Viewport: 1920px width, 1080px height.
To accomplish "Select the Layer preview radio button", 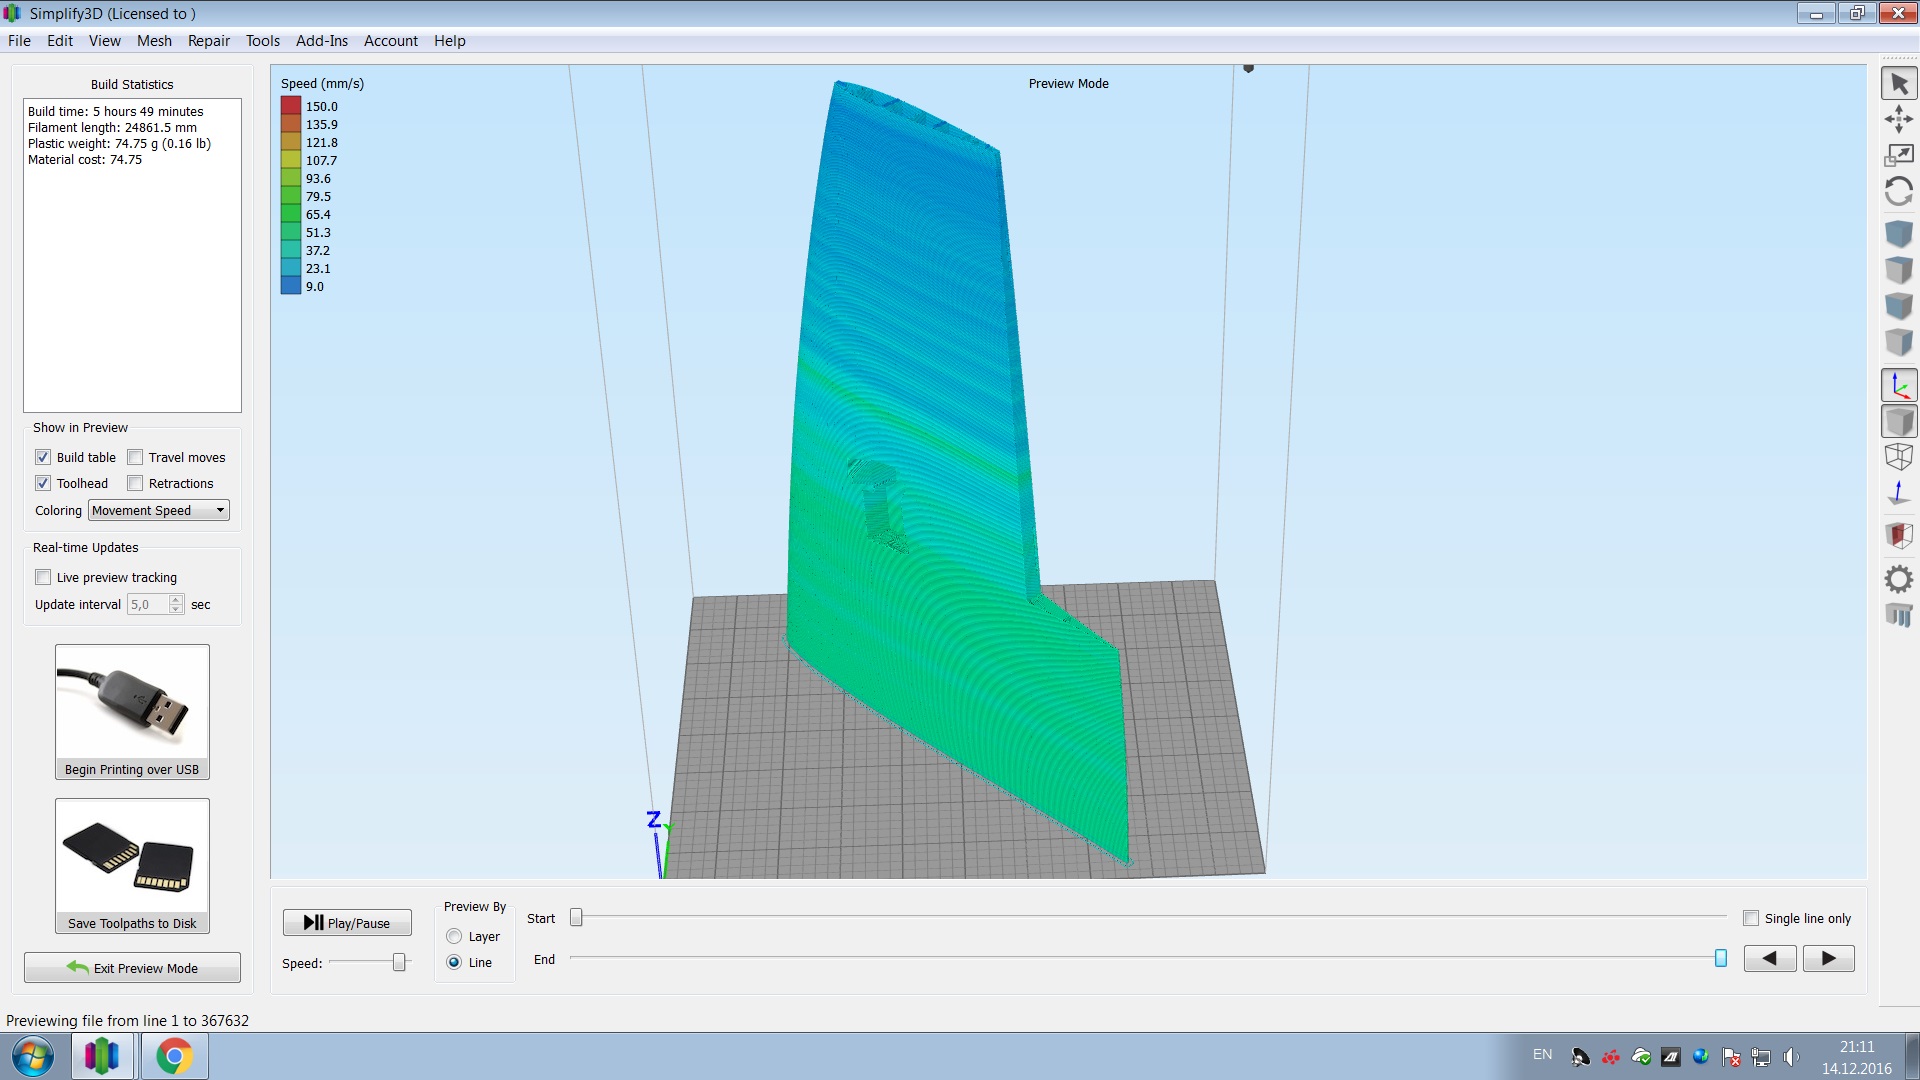I will tap(454, 937).
